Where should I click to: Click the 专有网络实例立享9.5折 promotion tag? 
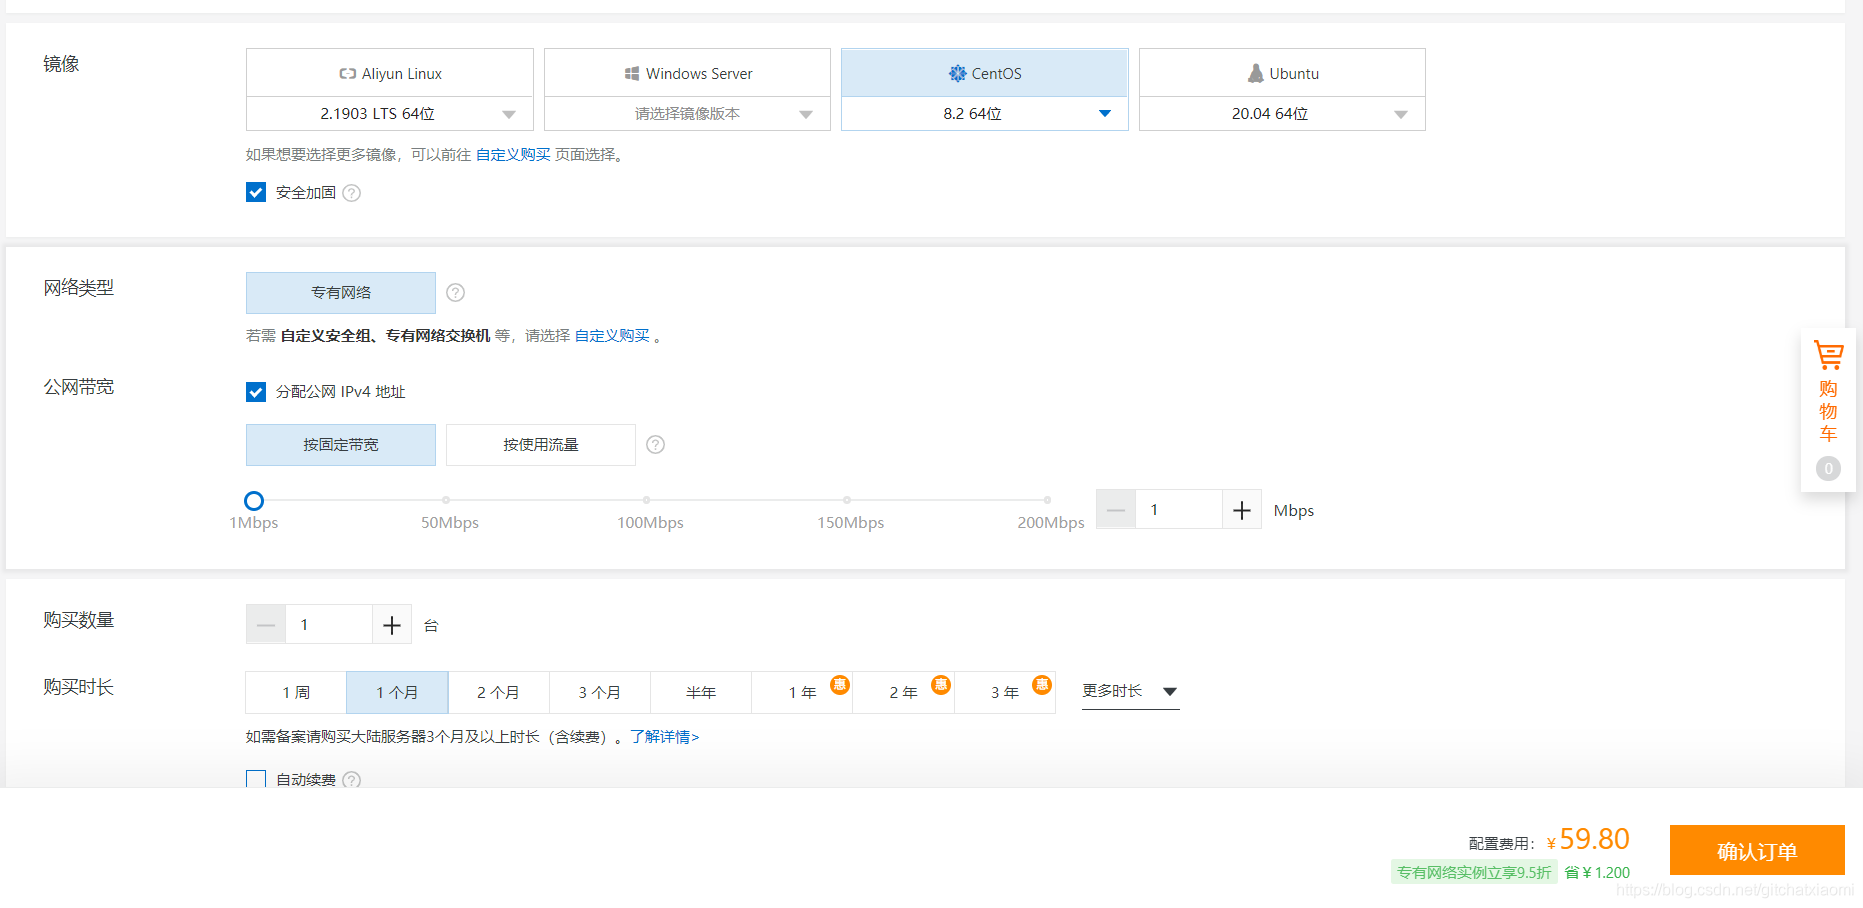tap(1474, 872)
